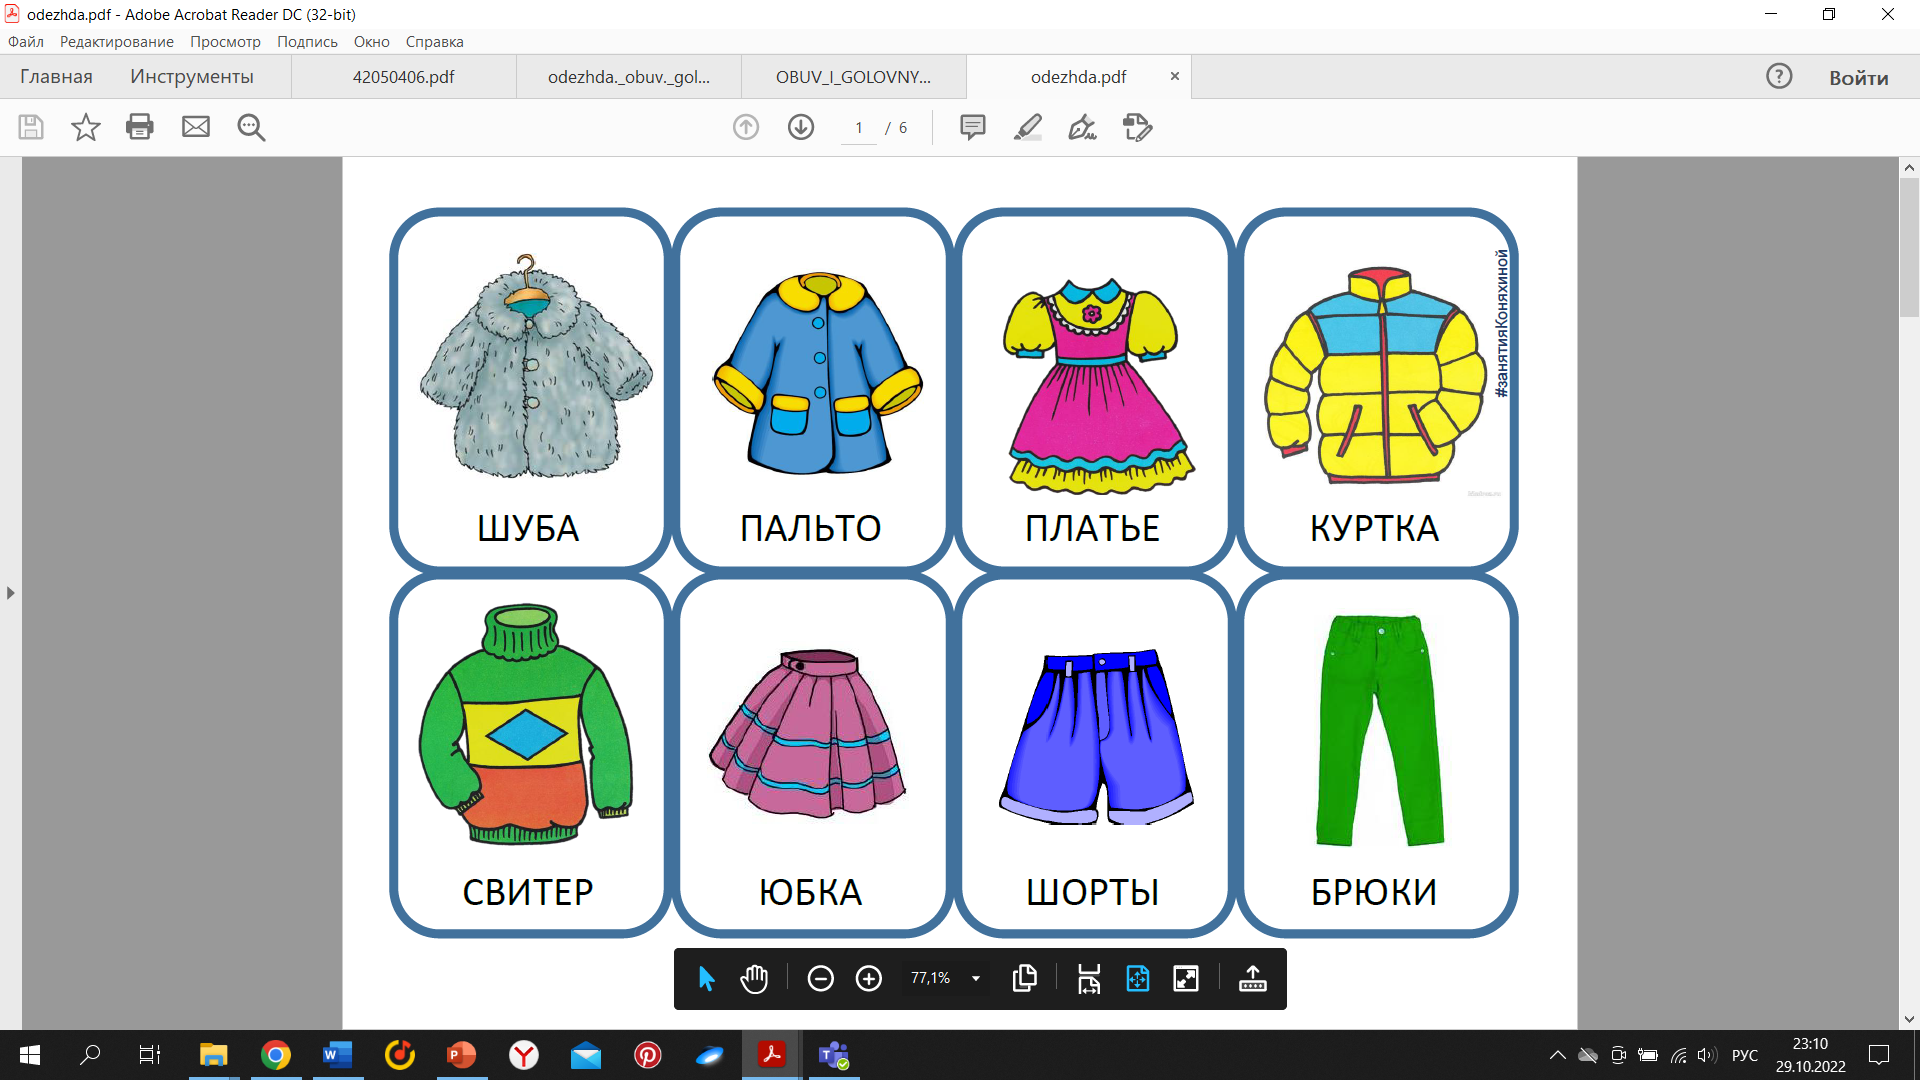Switch to the Главная tab
The width and height of the screenshot is (1920, 1080).
(56, 77)
